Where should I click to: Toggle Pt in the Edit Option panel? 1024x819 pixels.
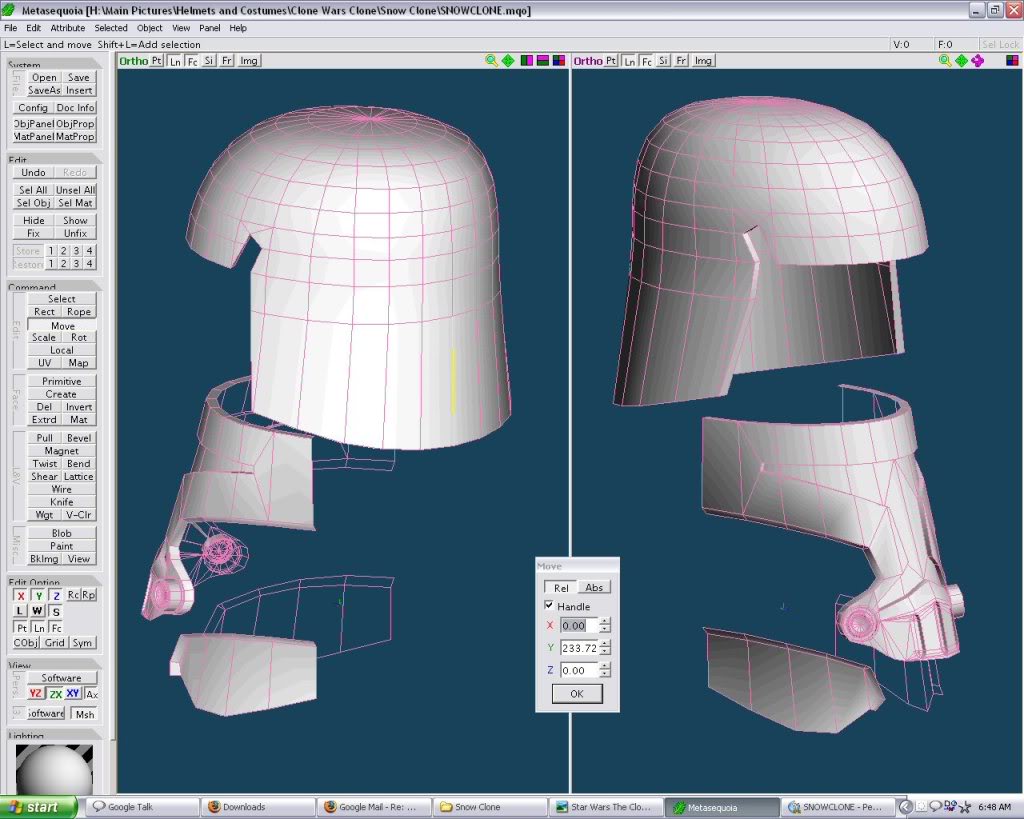click(22, 628)
